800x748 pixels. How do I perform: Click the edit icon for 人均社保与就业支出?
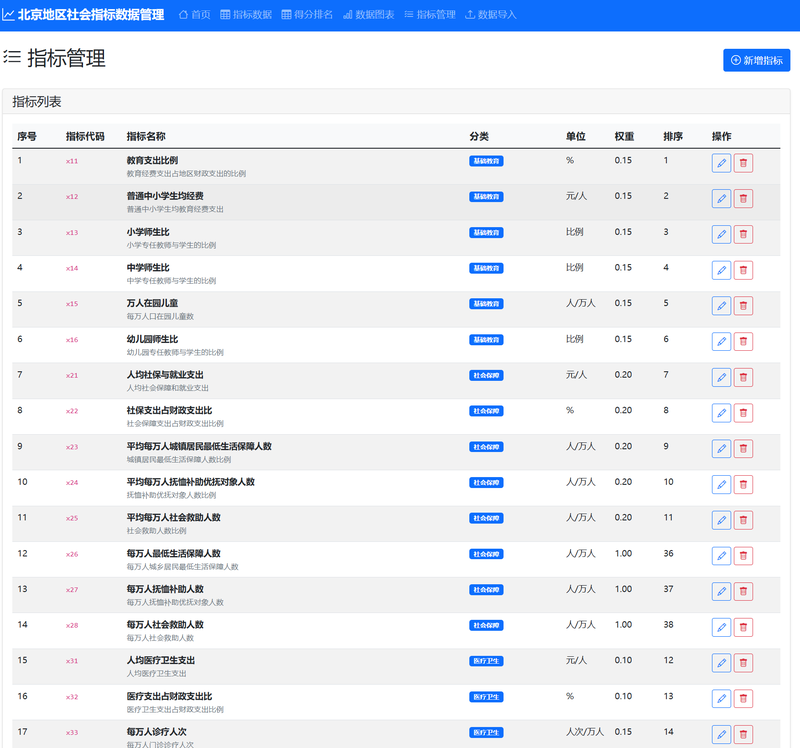coord(721,377)
